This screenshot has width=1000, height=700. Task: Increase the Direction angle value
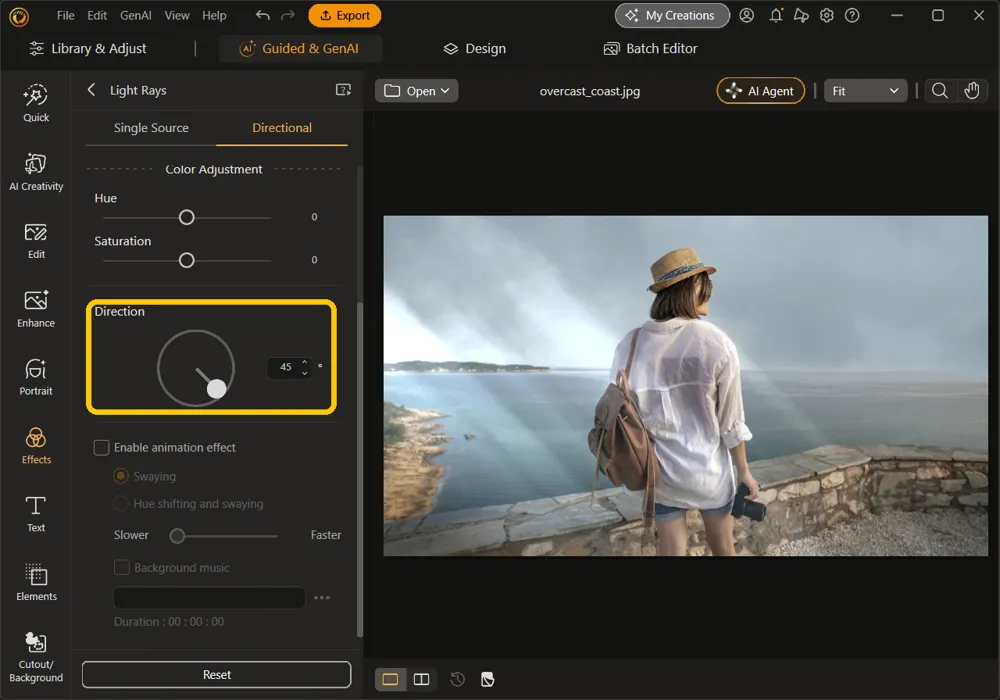(x=304, y=361)
